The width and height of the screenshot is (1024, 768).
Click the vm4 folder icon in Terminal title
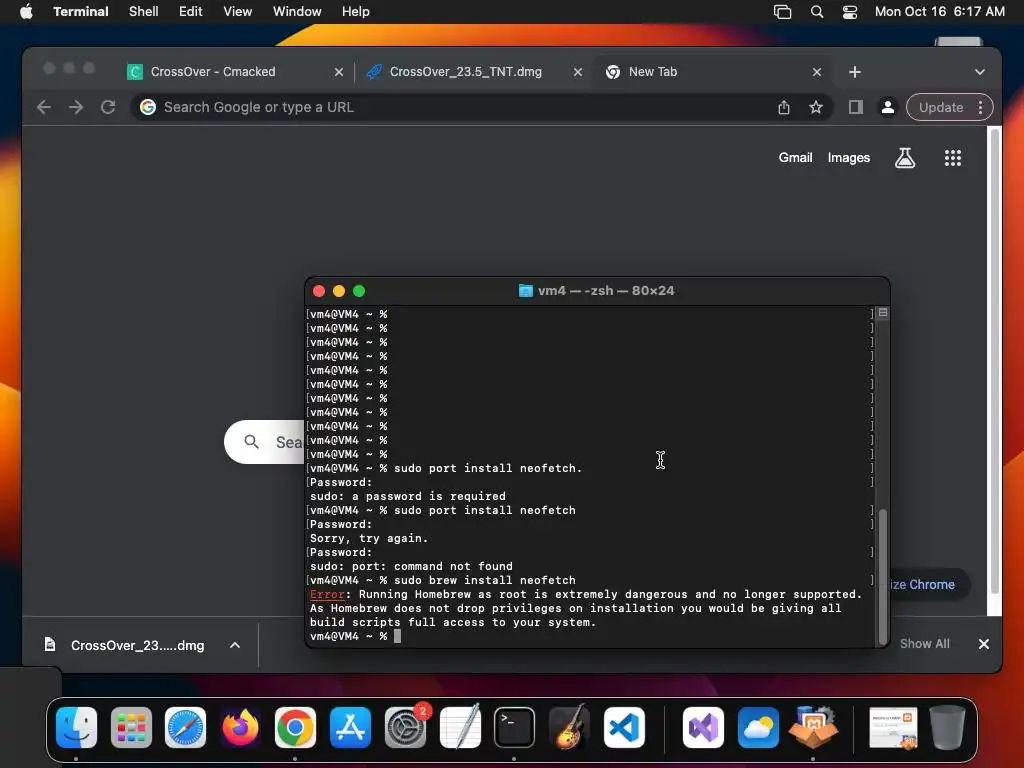[525, 291]
